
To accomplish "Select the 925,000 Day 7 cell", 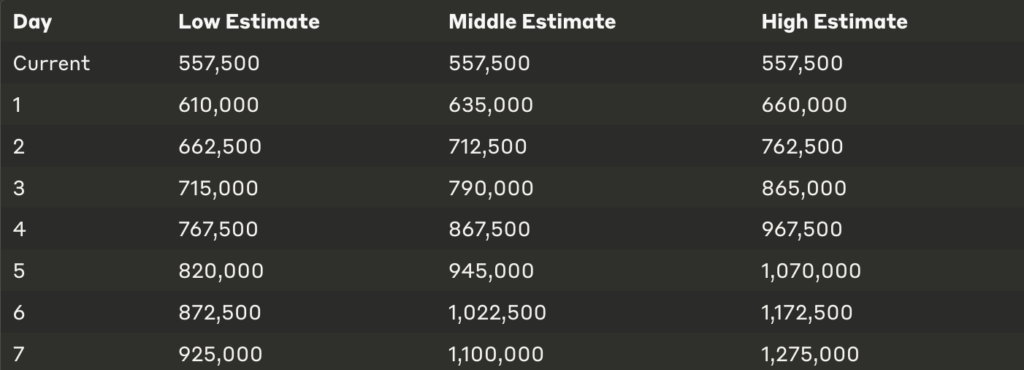I will 220,354.
